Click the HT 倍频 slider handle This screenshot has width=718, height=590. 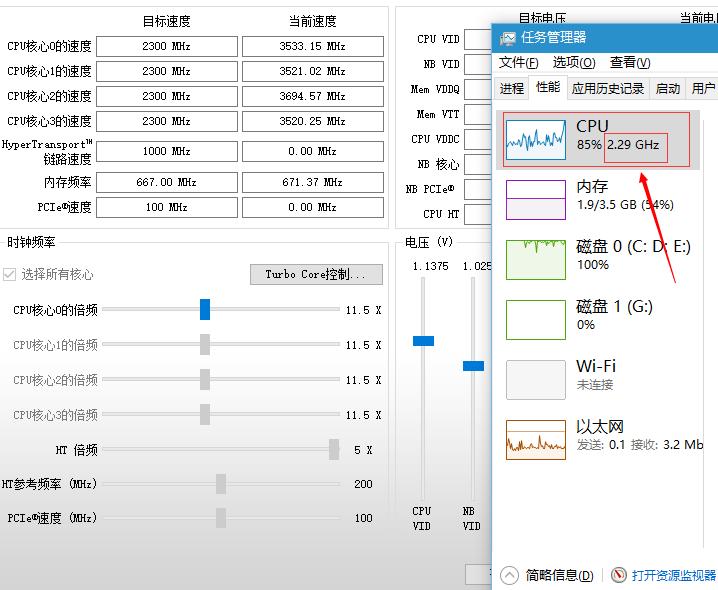pyautogui.click(x=334, y=449)
